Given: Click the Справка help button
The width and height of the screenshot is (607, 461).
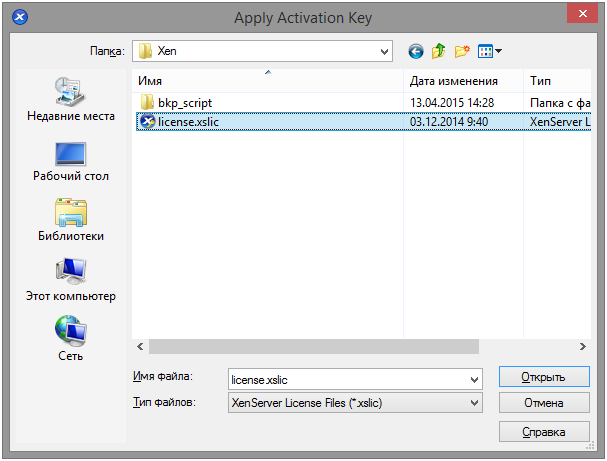Looking at the screenshot, I should coord(544,432).
